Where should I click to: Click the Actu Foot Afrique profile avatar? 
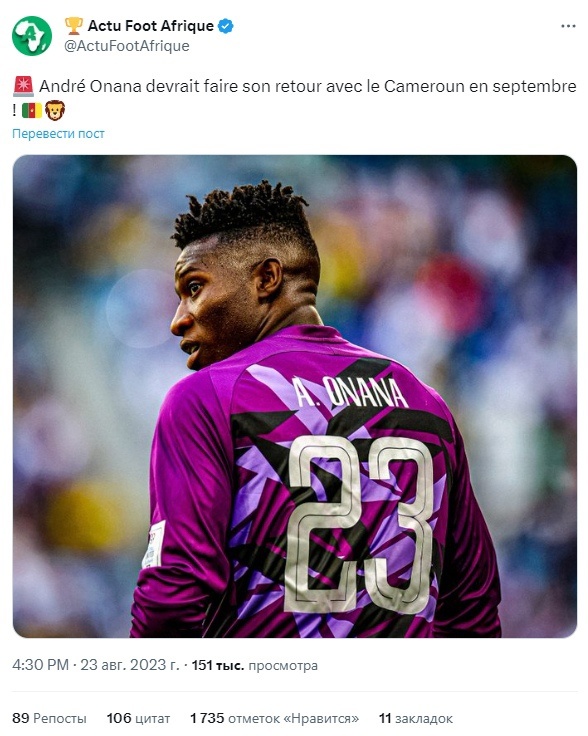pos(32,36)
